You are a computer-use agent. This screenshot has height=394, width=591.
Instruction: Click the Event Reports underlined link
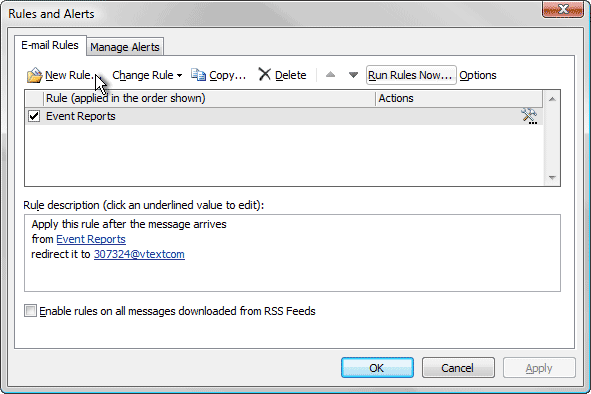click(91, 239)
